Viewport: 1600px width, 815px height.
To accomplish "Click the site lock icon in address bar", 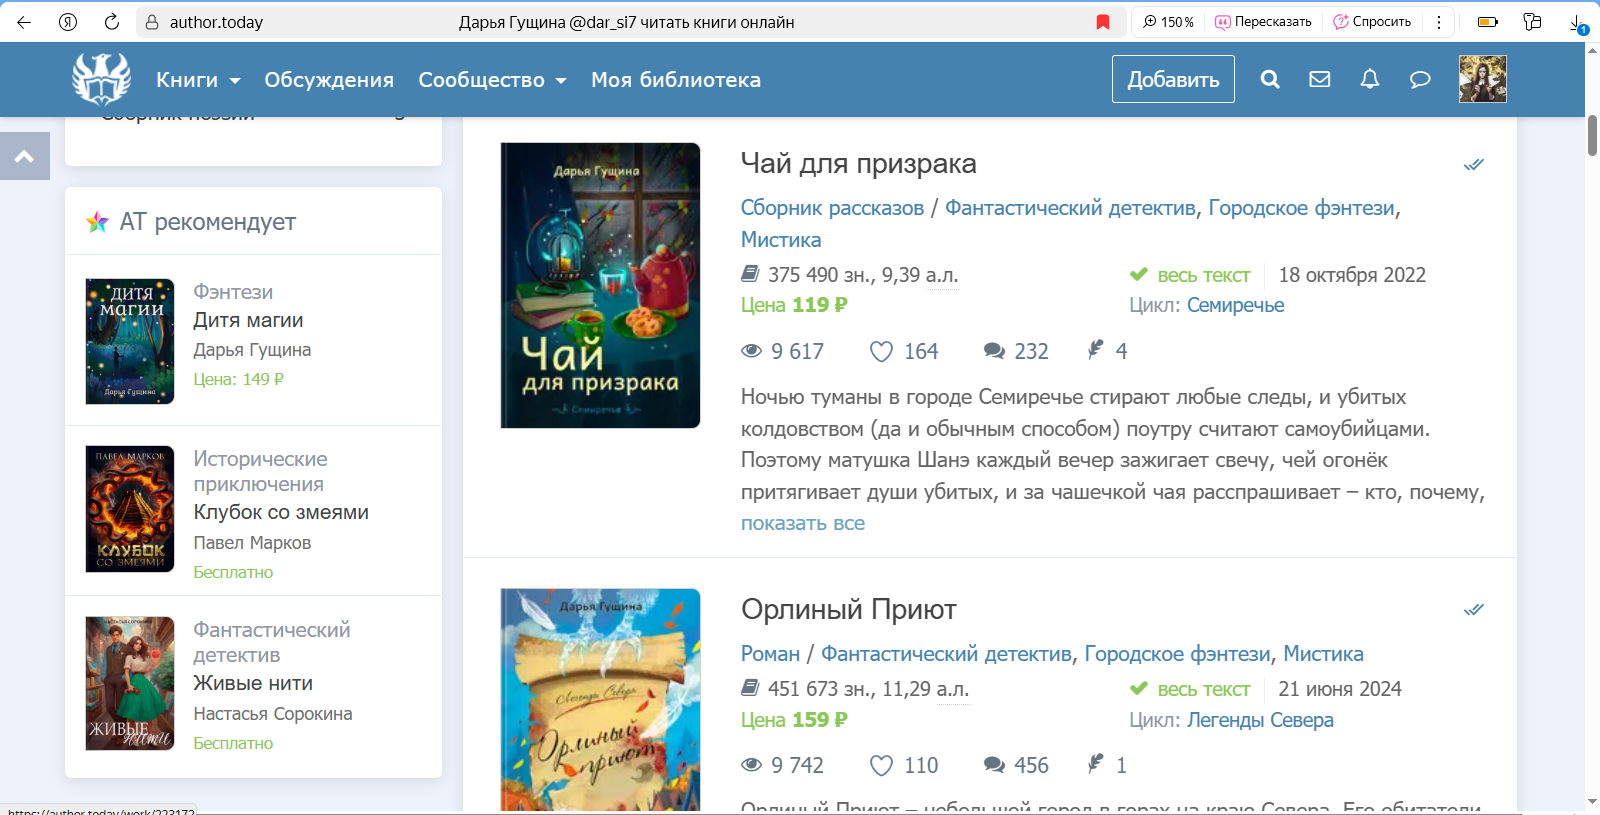I will (152, 22).
